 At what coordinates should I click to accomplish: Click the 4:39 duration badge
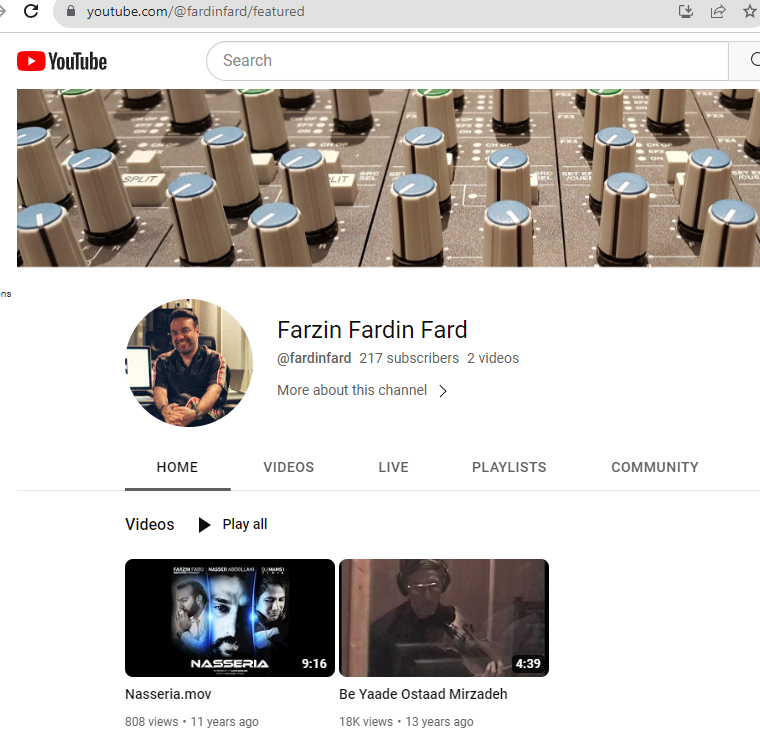(x=528, y=664)
